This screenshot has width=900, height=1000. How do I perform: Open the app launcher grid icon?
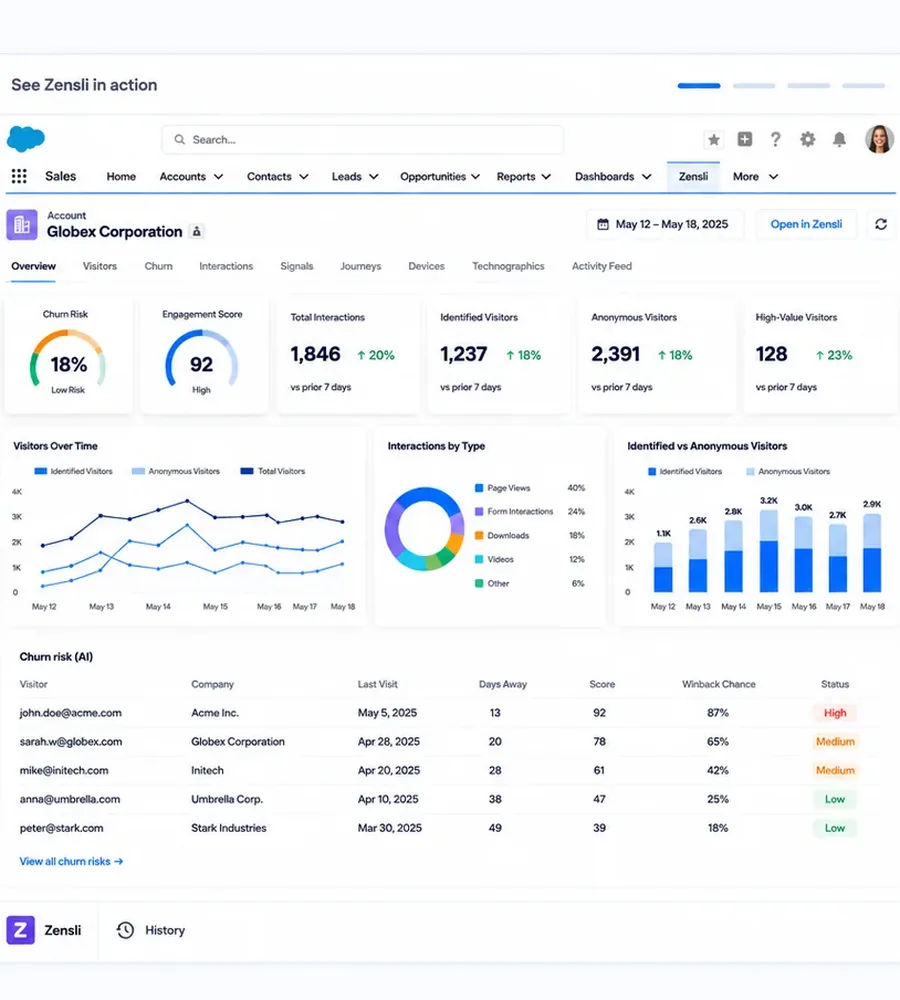[19, 176]
